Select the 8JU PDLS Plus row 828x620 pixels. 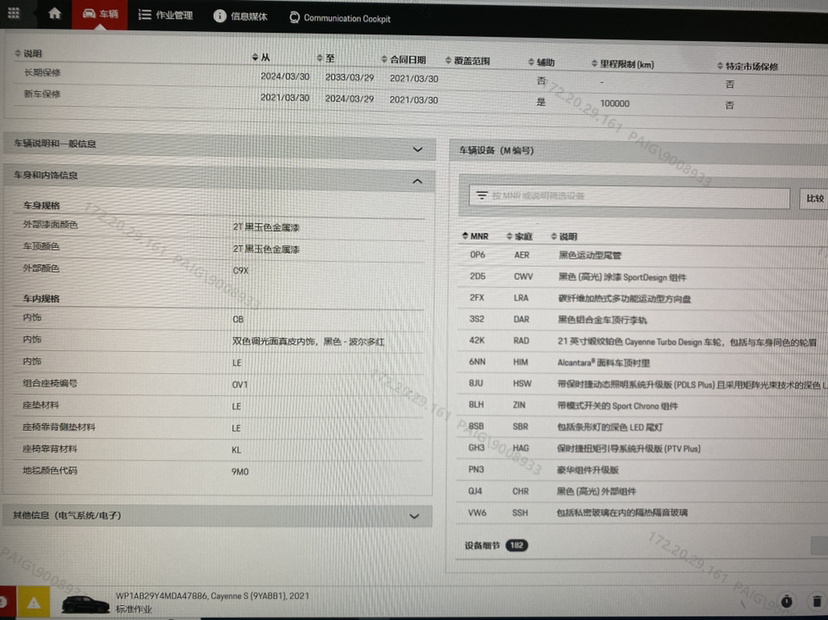tap(643, 384)
